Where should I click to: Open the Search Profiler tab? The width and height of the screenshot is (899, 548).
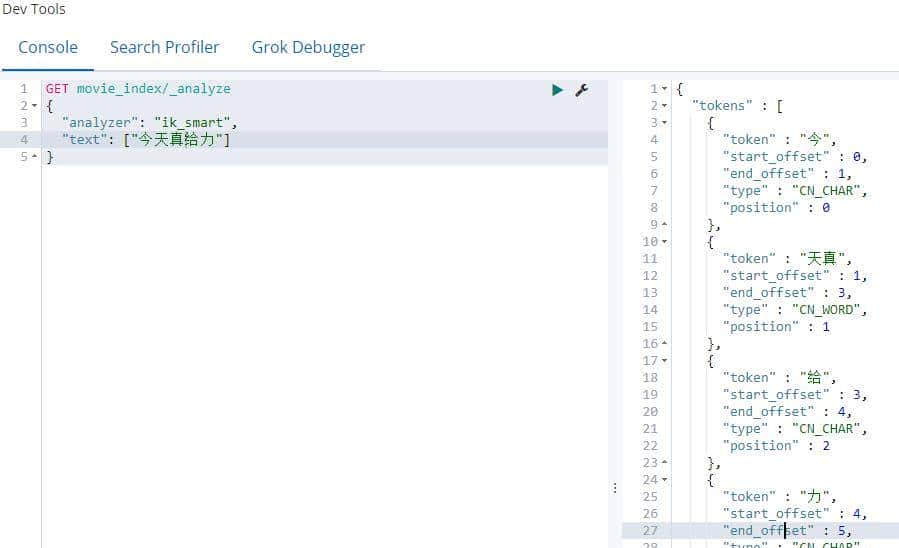(165, 47)
